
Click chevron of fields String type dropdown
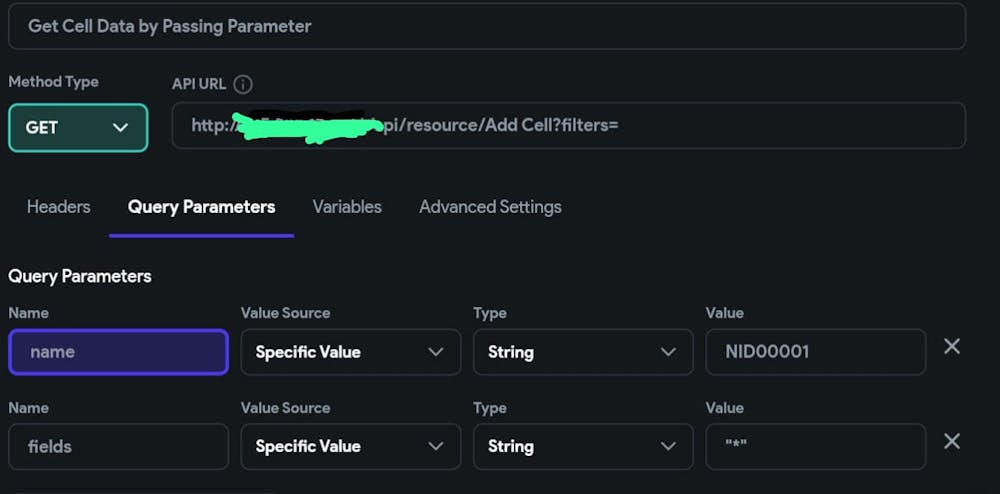click(x=668, y=446)
